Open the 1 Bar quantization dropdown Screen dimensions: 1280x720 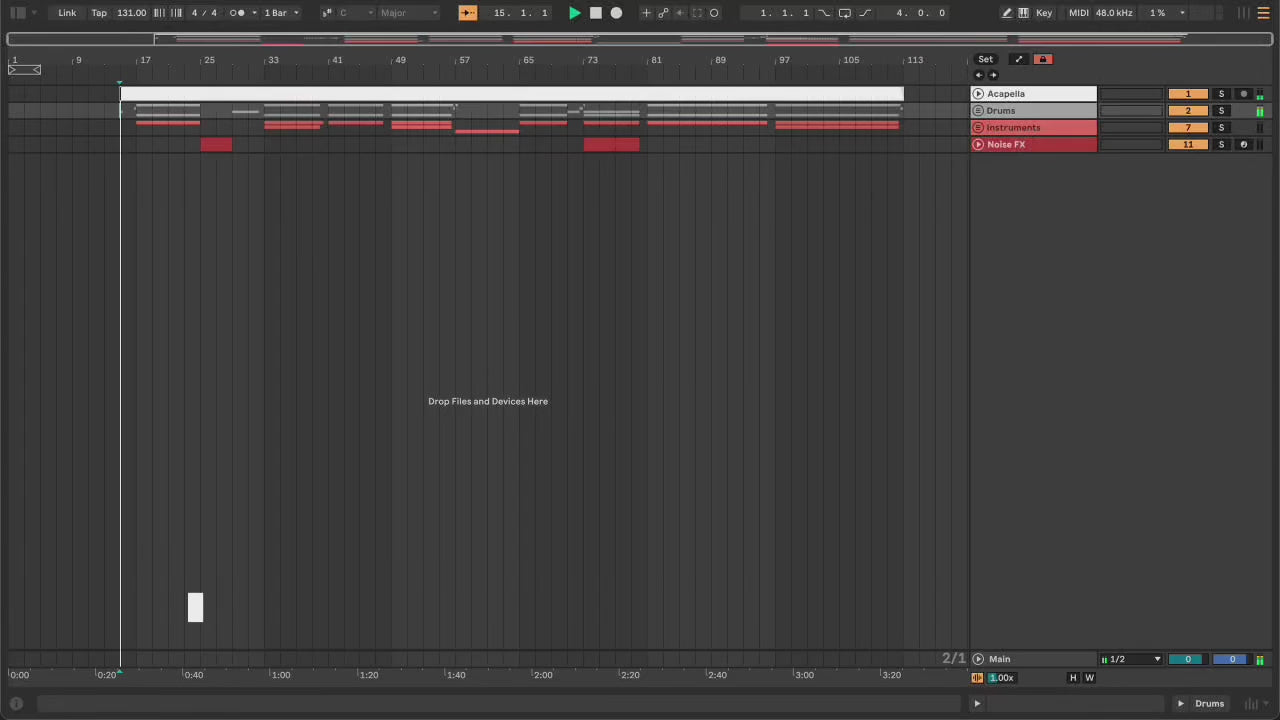(x=281, y=13)
